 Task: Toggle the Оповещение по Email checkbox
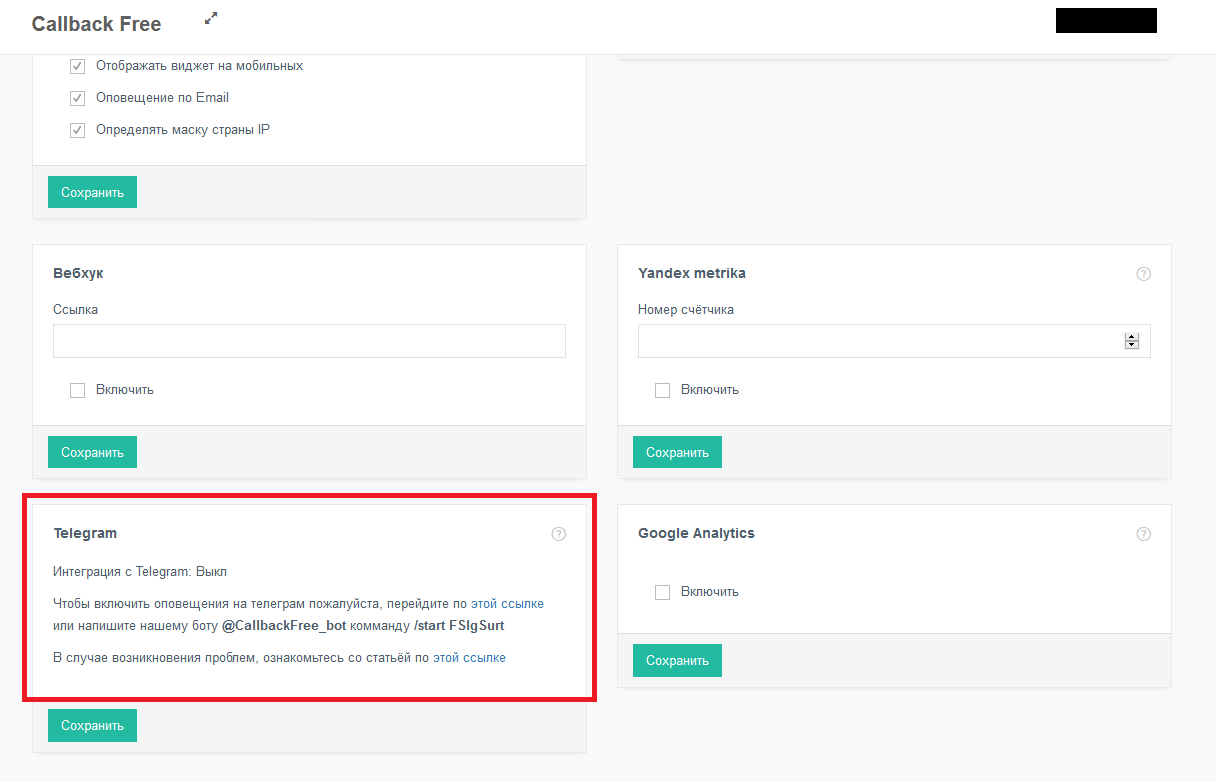[x=77, y=99]
